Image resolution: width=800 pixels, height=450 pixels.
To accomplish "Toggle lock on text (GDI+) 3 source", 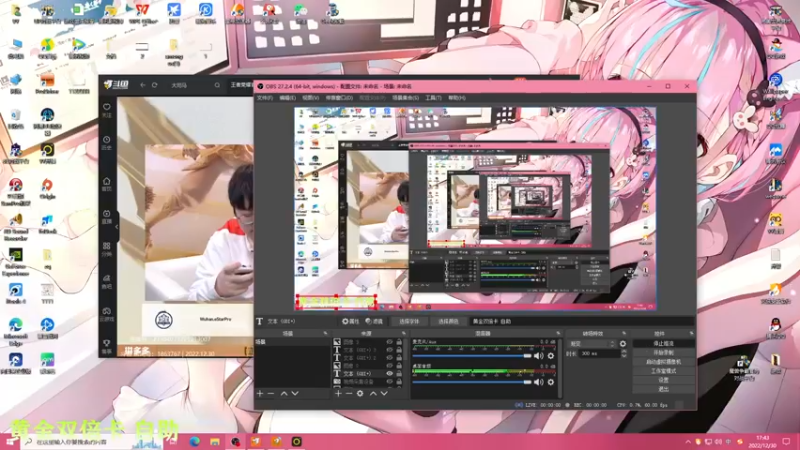I will pyautogui.click(x=399, y=350).
